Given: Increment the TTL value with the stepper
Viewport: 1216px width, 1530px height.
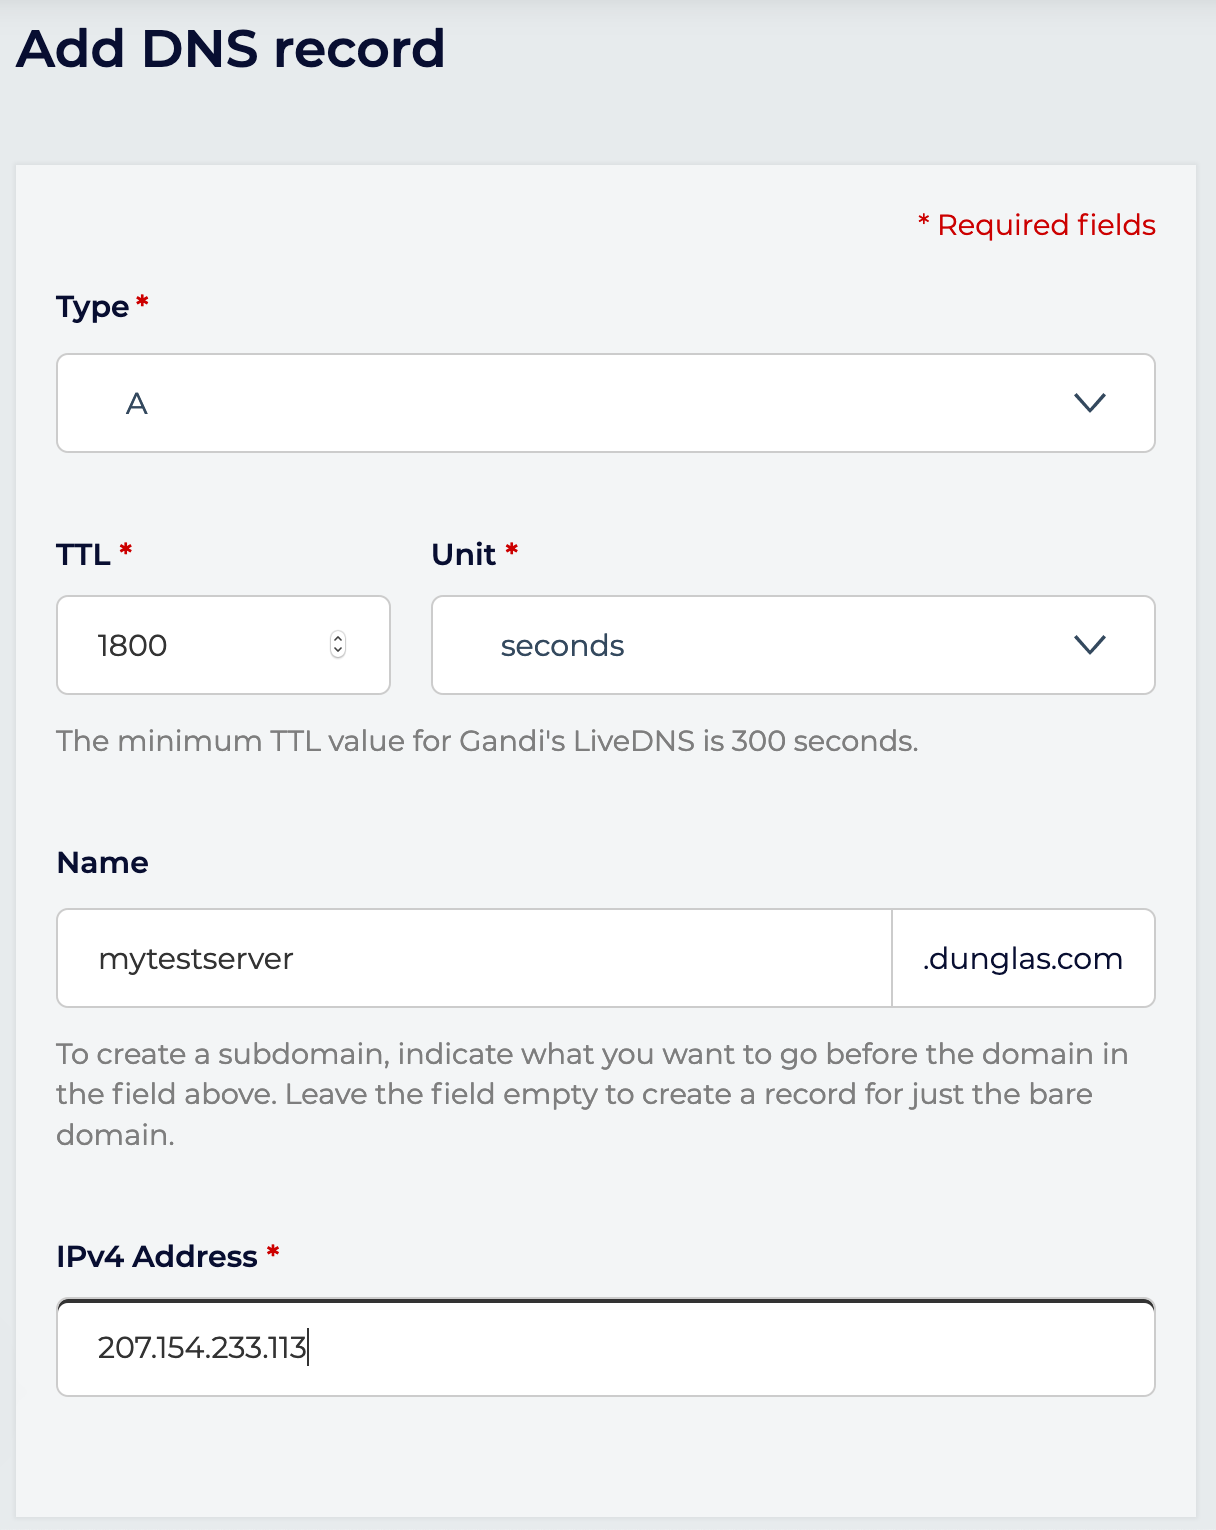Looking at the screenshot, I should (339, 638).
